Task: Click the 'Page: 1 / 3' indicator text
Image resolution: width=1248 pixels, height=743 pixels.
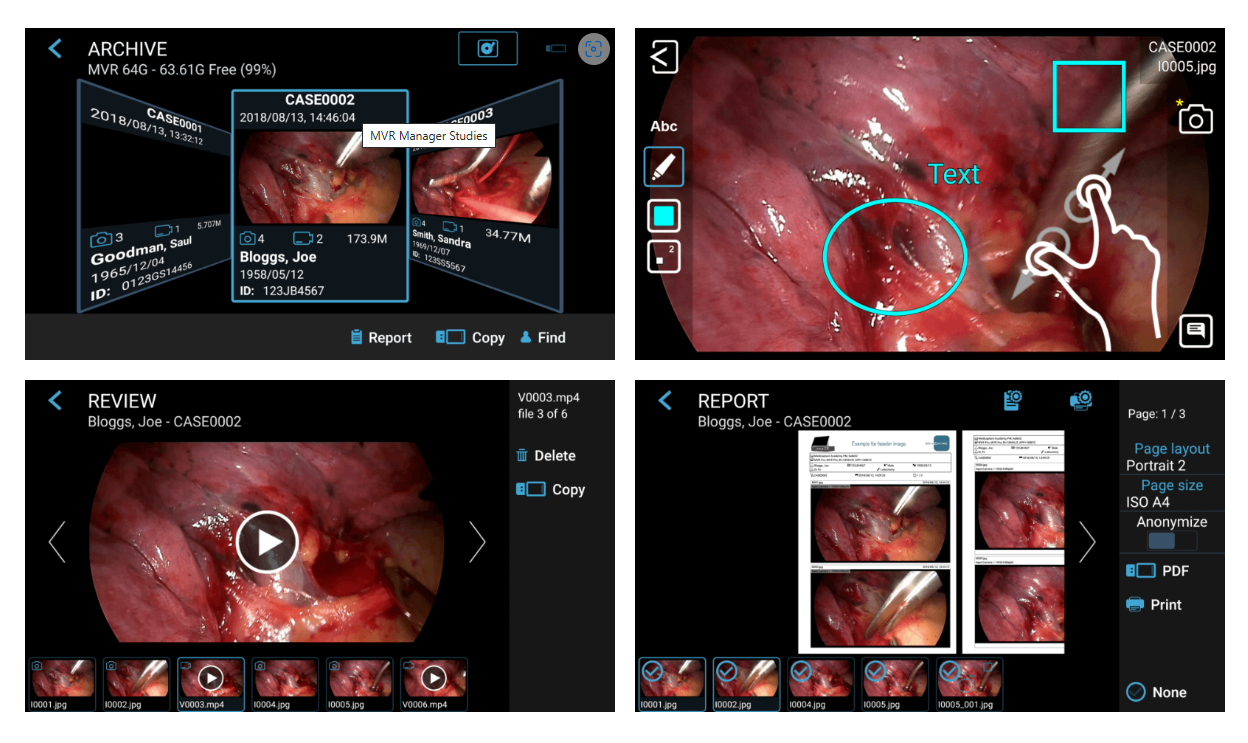Action: coord(1157,414)
